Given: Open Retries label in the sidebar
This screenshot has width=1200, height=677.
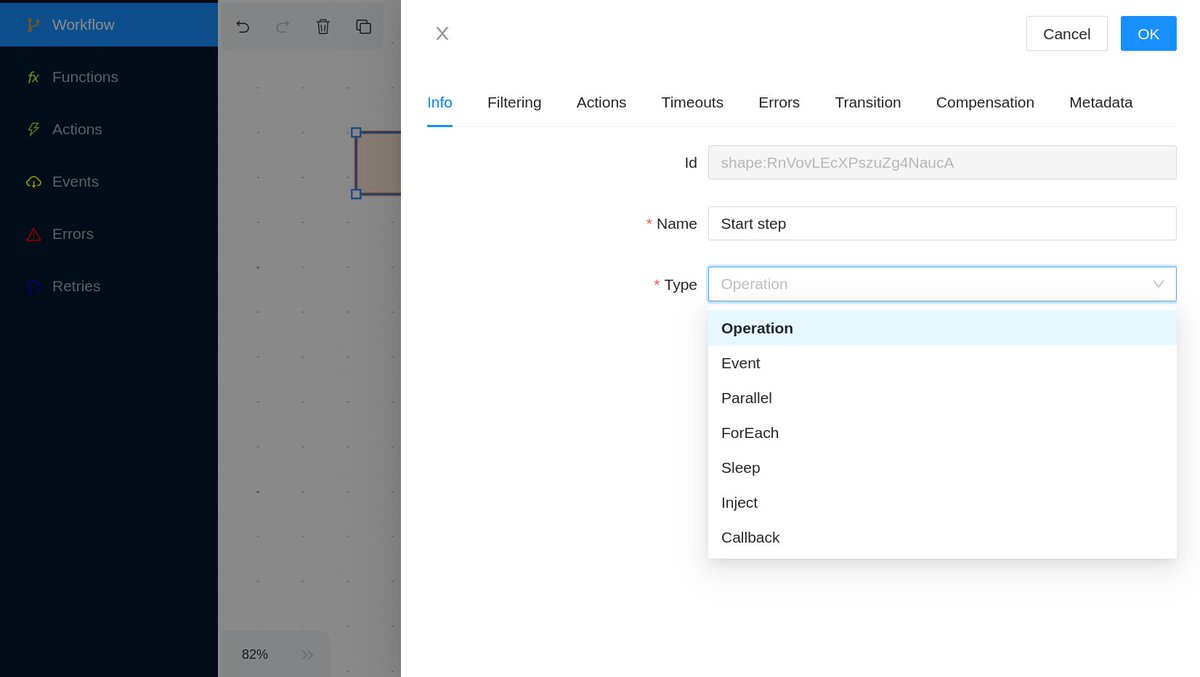Looking at the screenshot, I should 76,286.
